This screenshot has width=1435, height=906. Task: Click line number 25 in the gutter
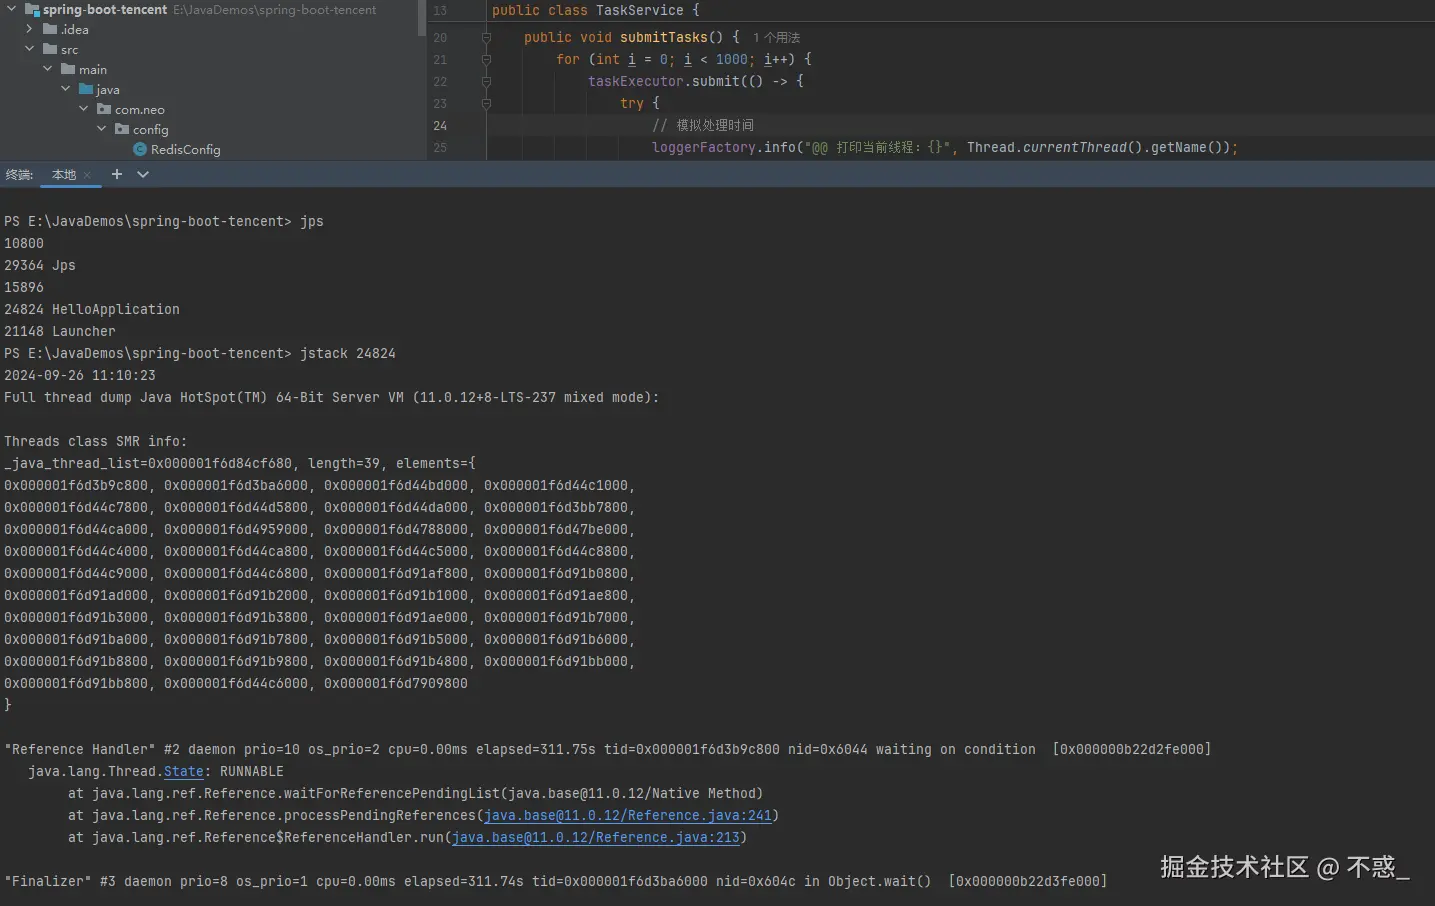(x=440, y=148)
